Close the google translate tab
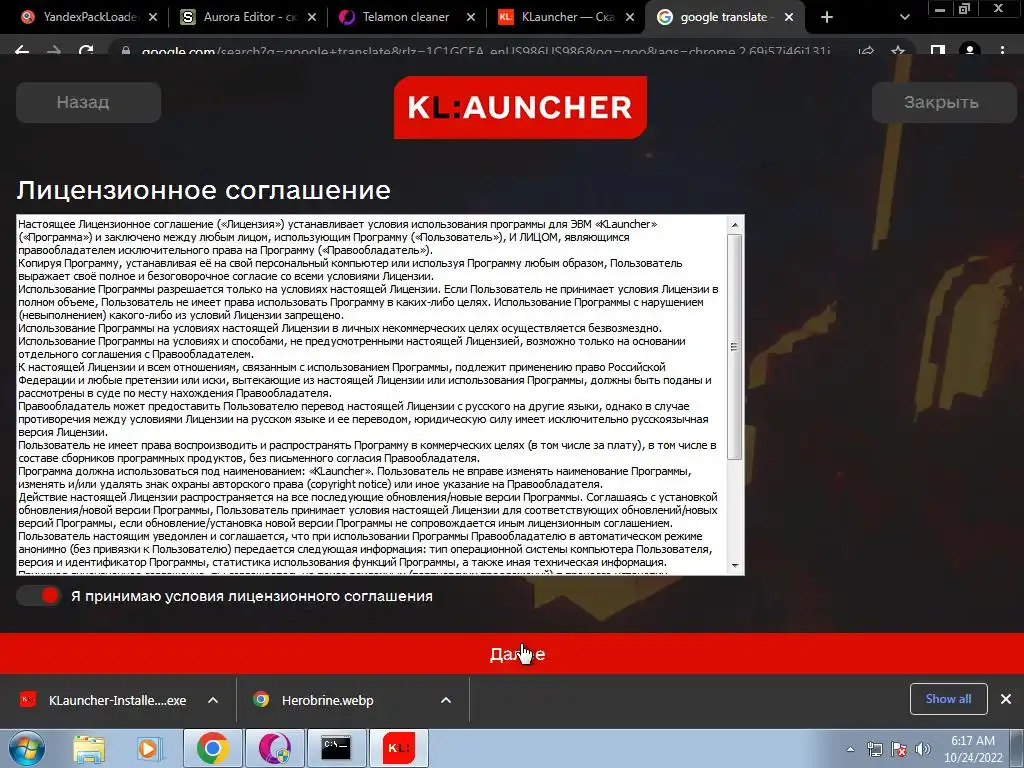1024x768 pixels. (789, 18)
